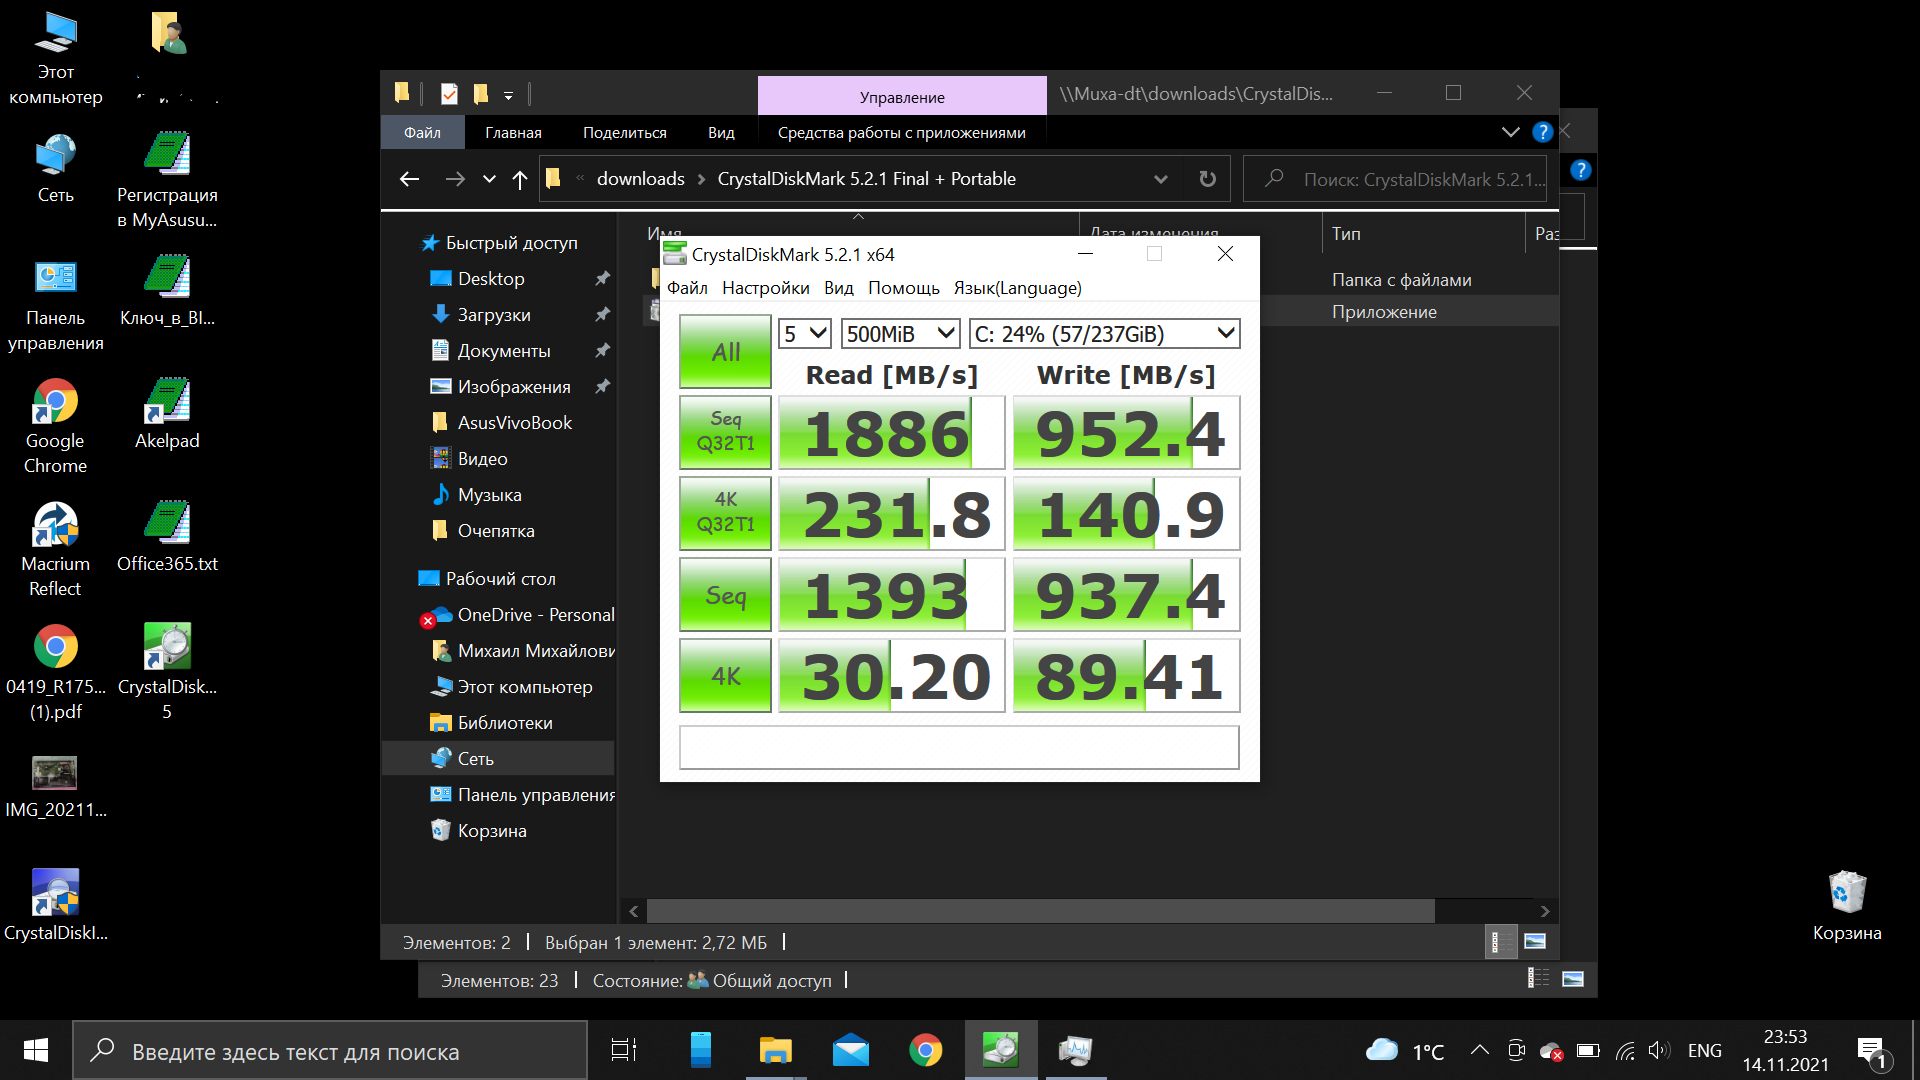Select Akelpad desktop shortcut
The image size is (1920, 1080).
point(167,415)
